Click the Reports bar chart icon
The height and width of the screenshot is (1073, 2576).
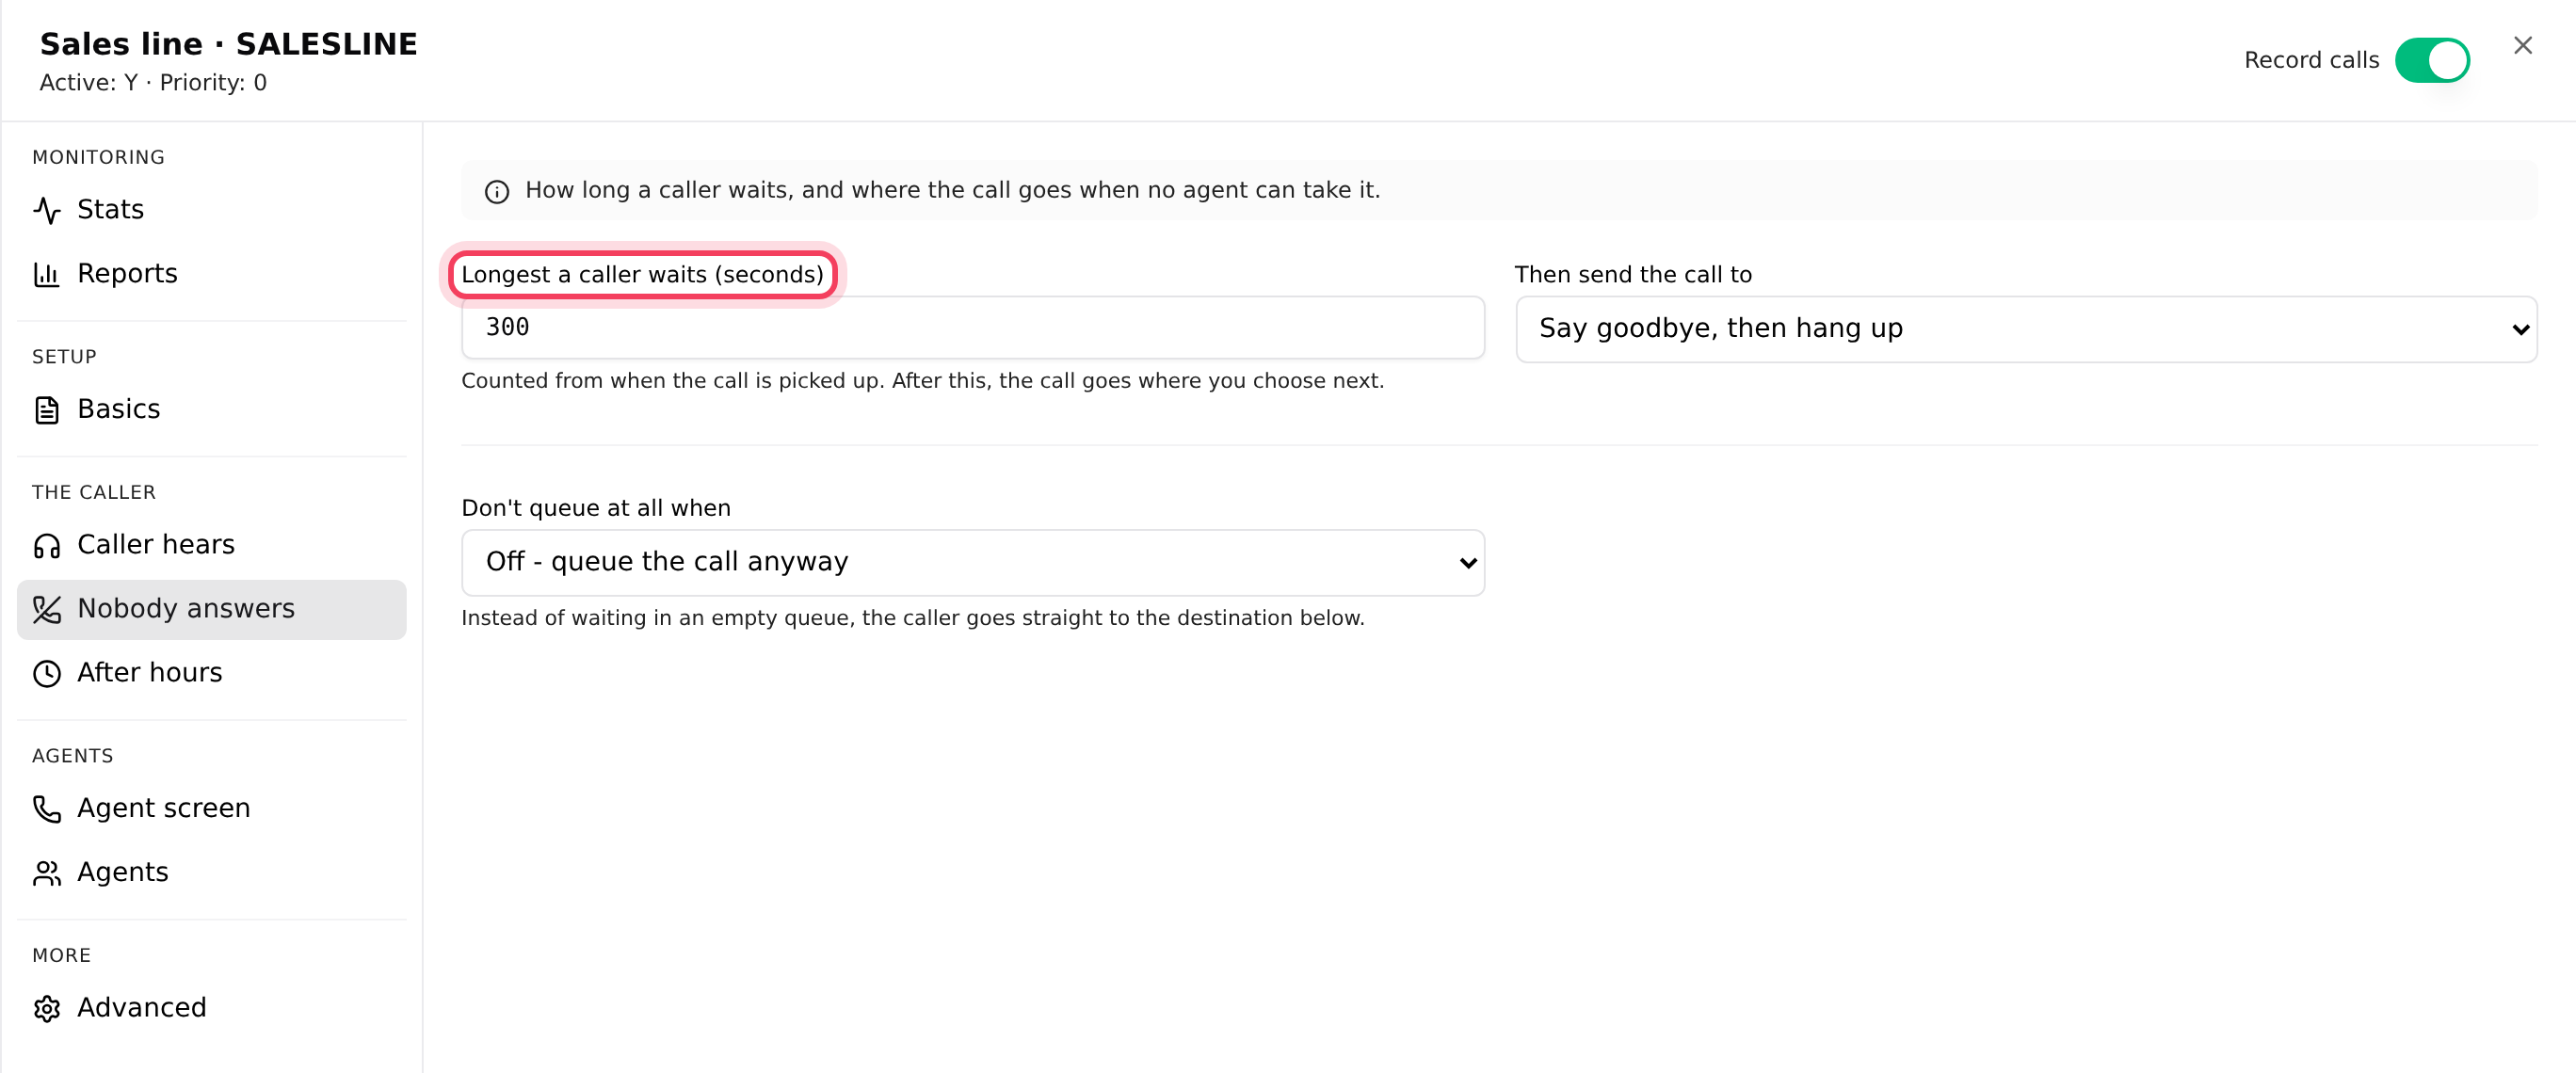click(47, 274)
